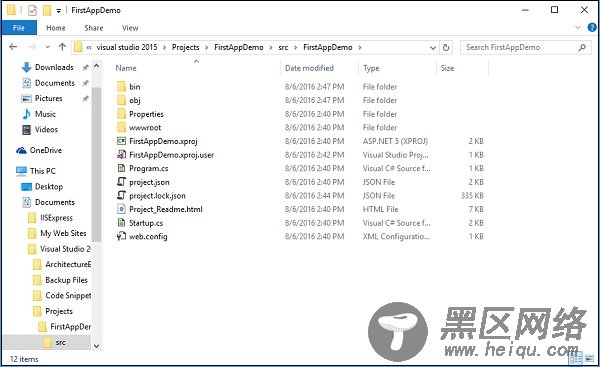Open the View ribbon tab
This screenshot has width=600, height=367.
click(130, 28)
